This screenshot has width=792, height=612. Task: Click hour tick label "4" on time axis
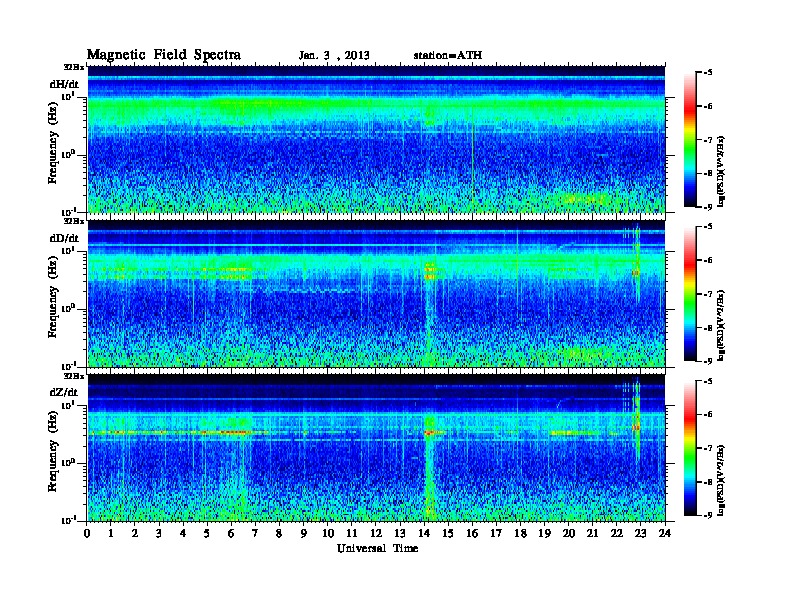(183, 533)
